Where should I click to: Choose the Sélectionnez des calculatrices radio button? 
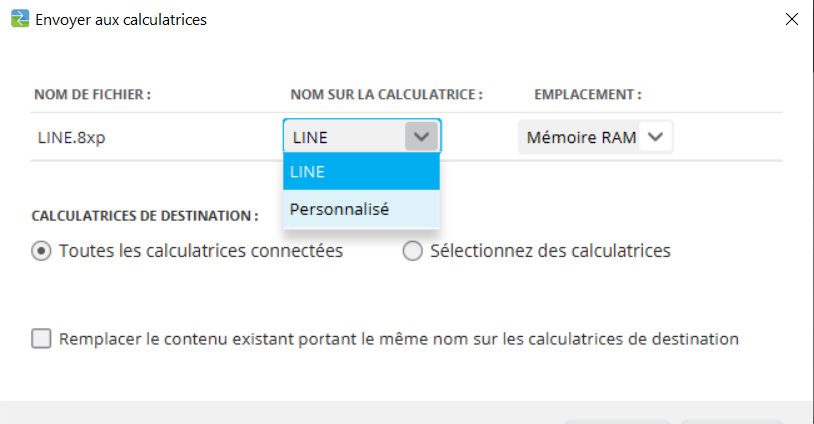coord(412,252)
